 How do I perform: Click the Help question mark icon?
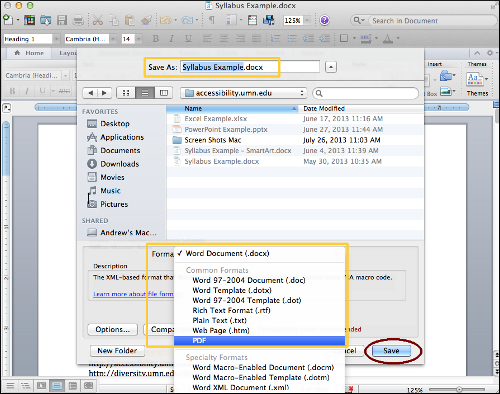coord(324,20)
